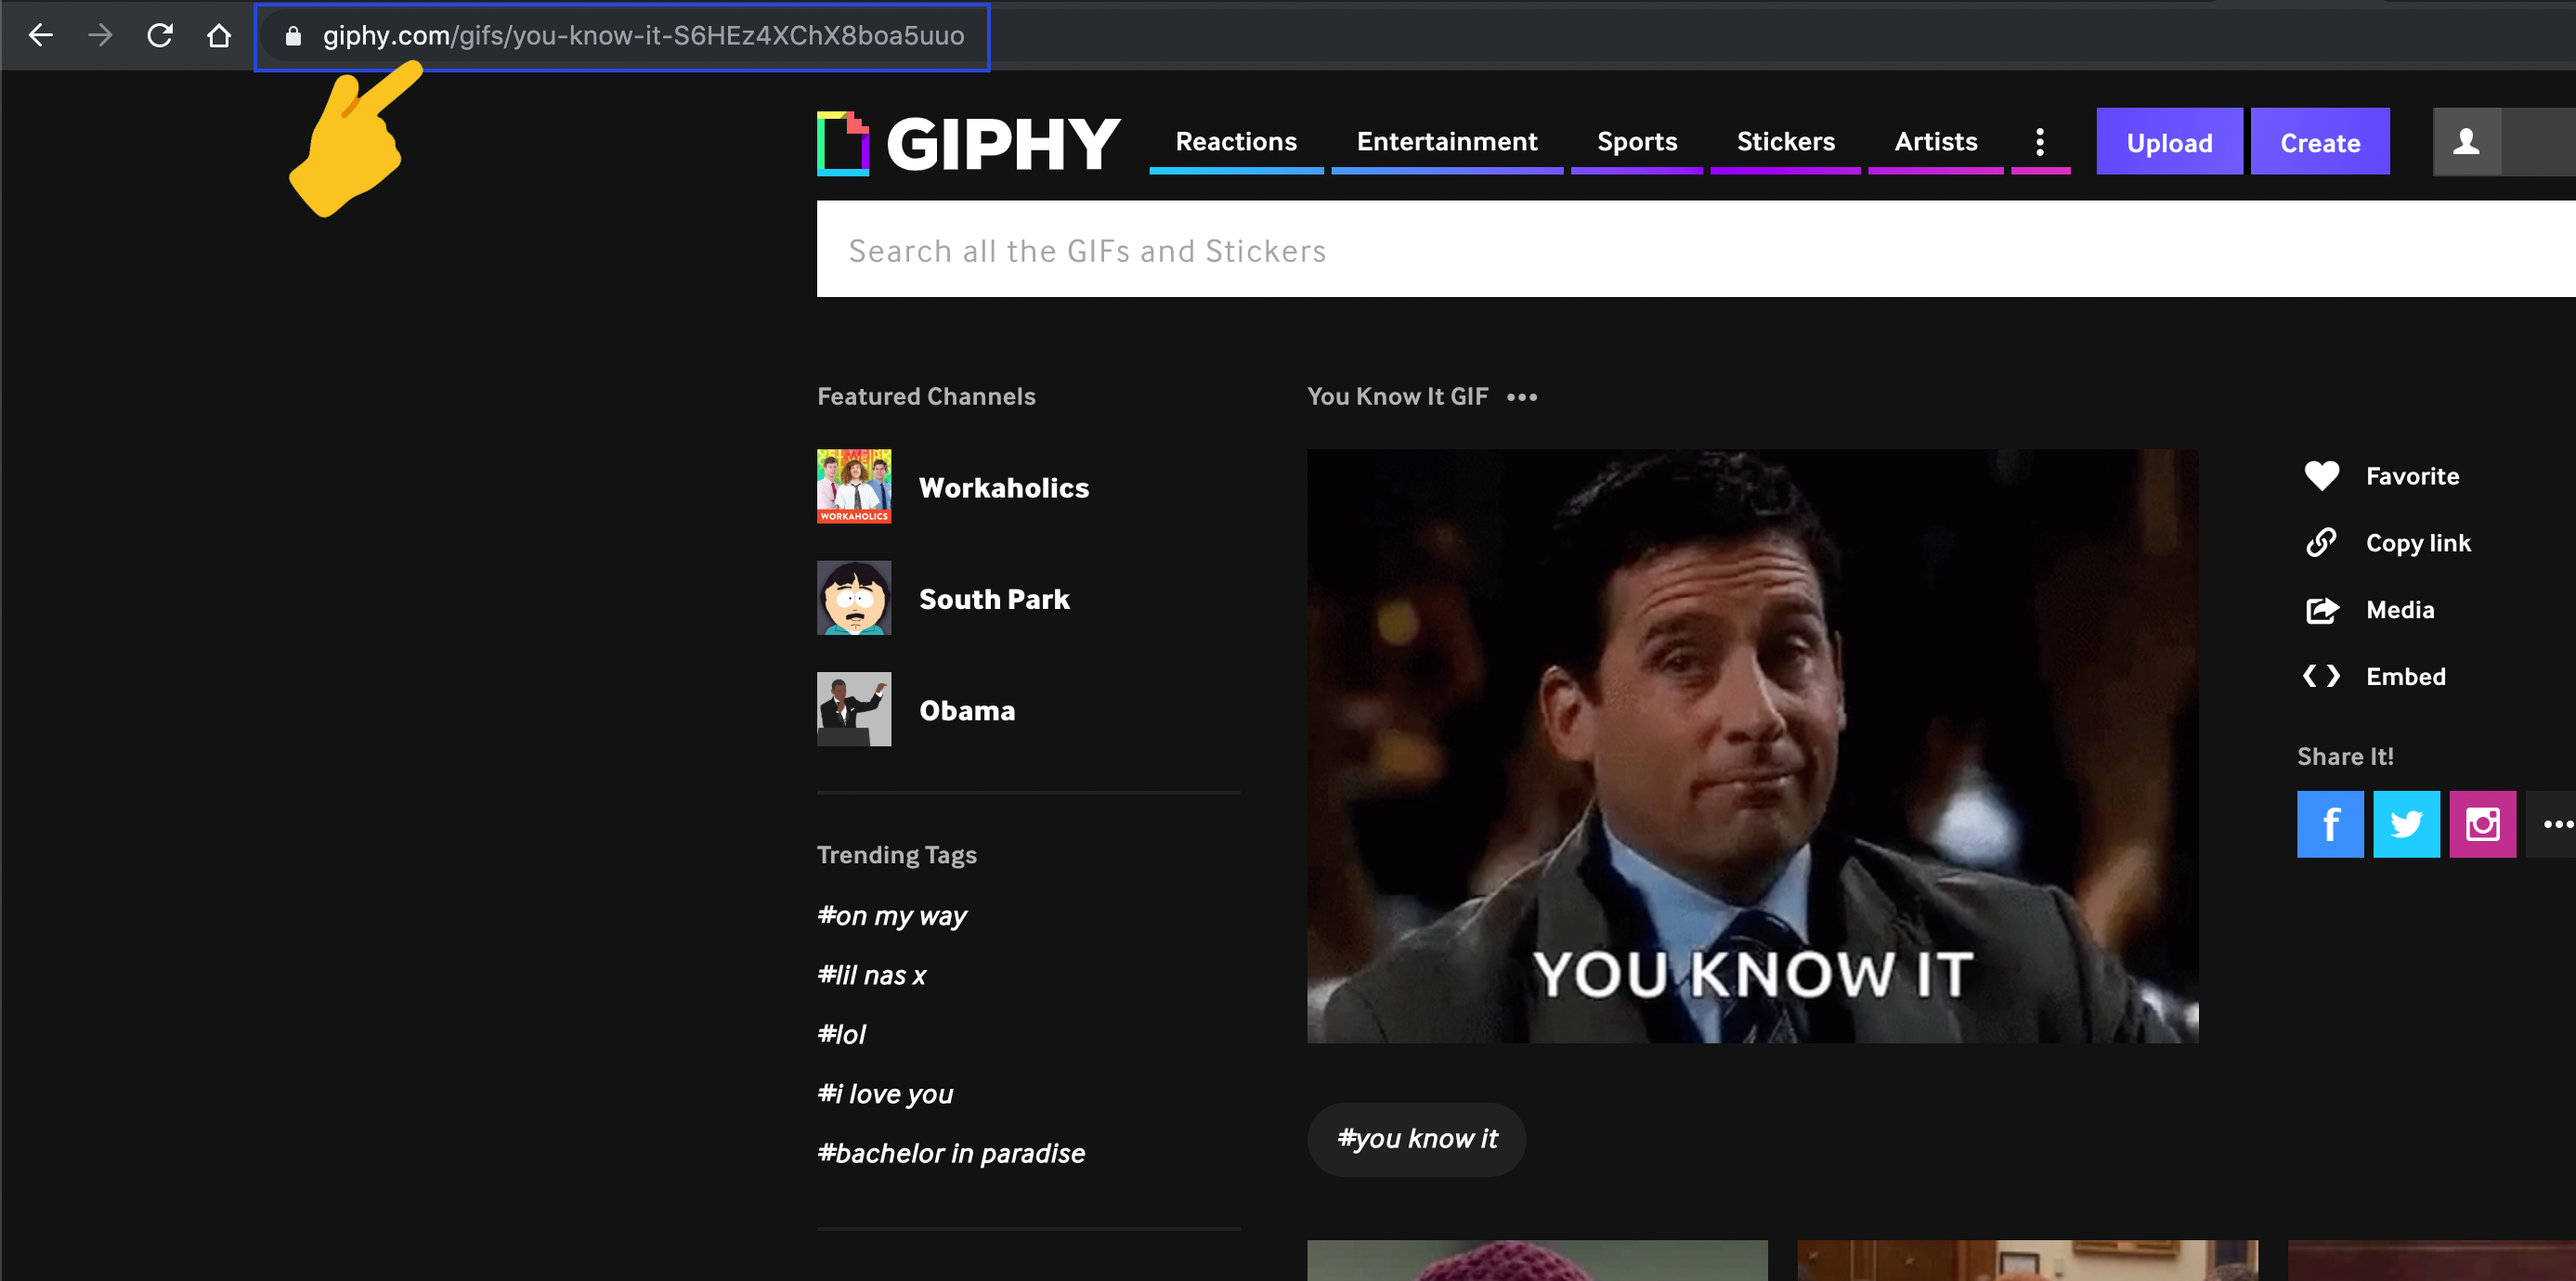This screenshot has height=1281, width=2576.
Task: Open the options menu beside You Know It GIF
Action: pyautogui.click(x=1521, y=397)
